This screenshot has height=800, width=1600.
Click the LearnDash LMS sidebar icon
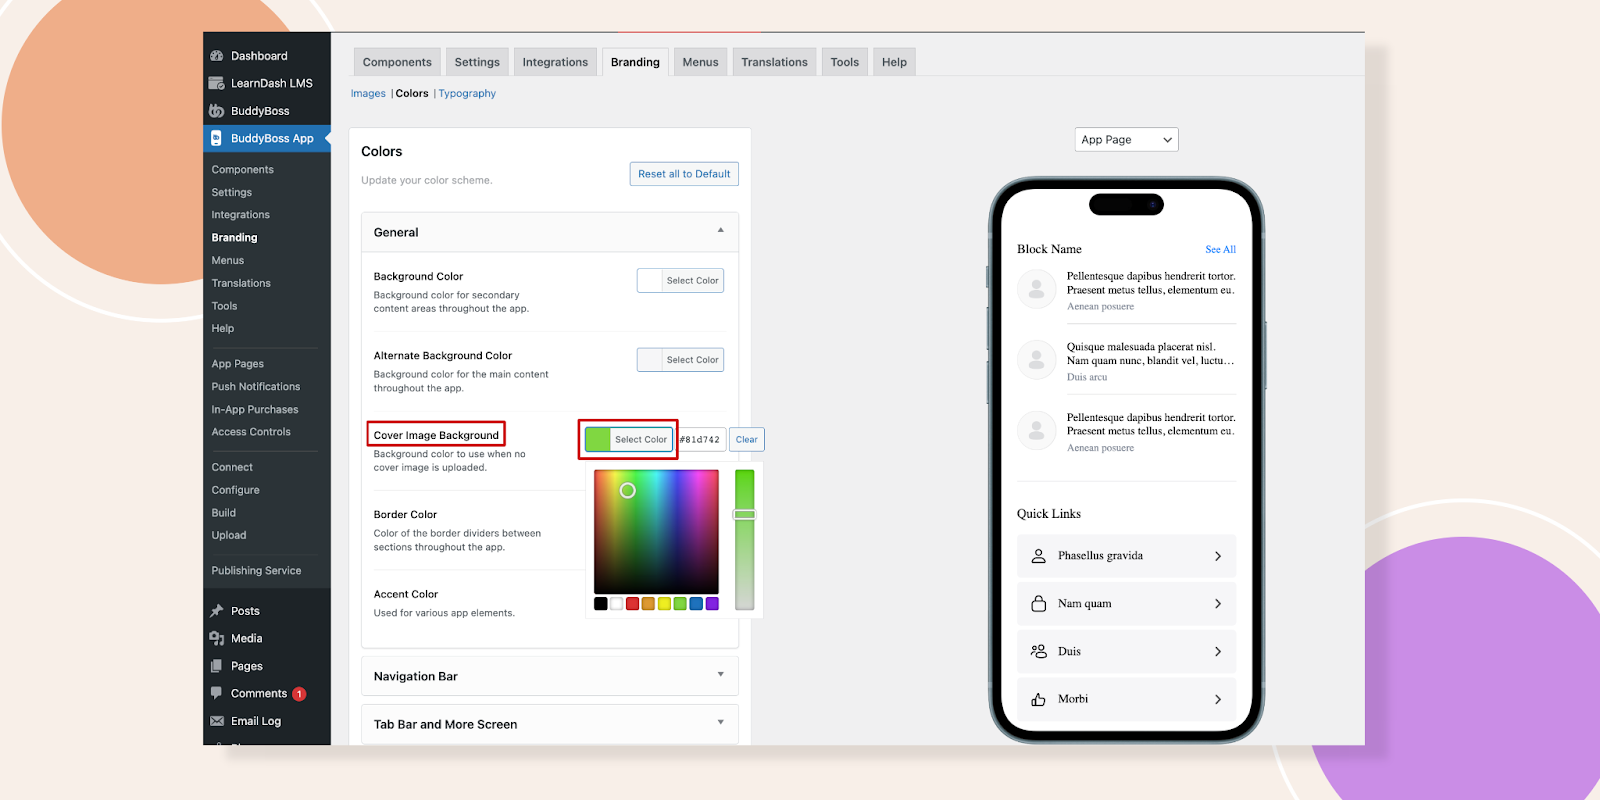click(x=217, y=83)
